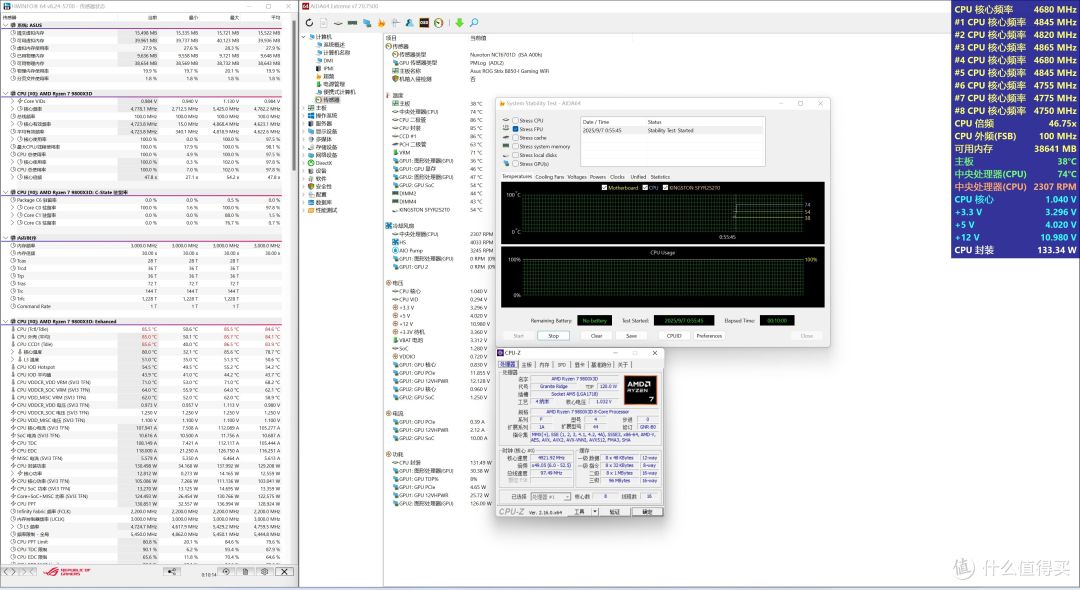Toggle the Motherboard graph checkbox

click(604, 187)
